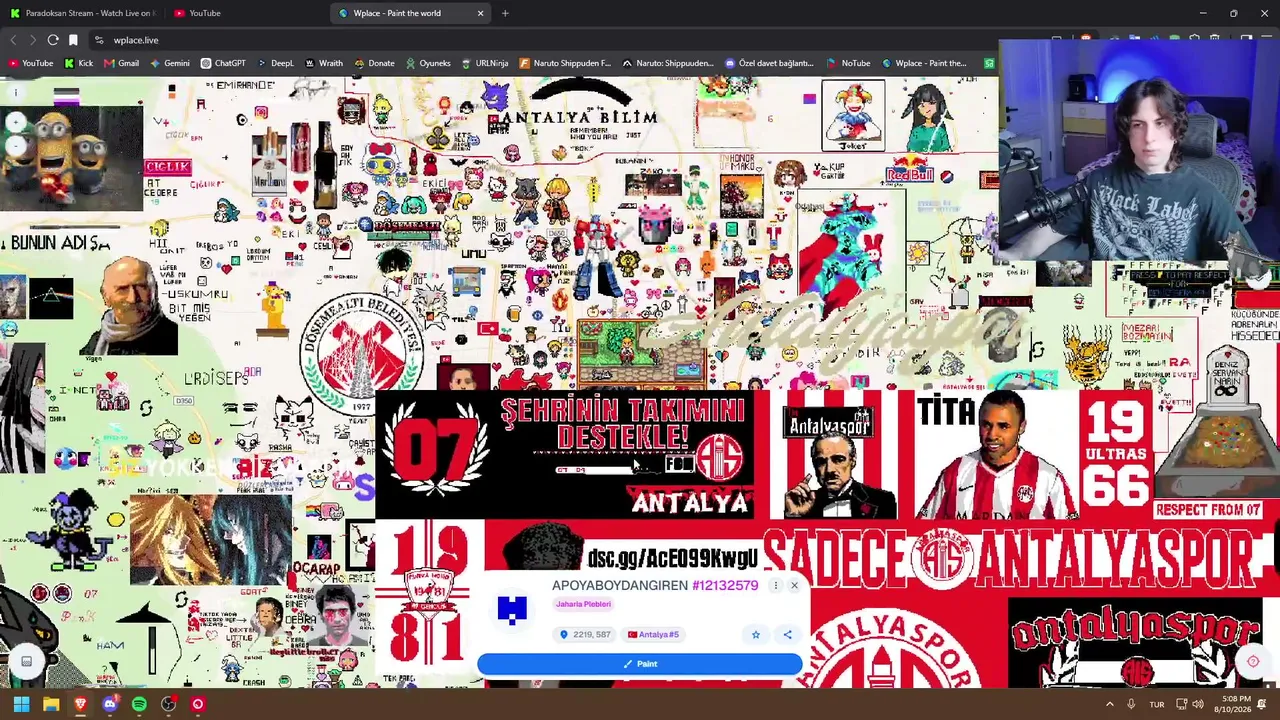Open Discord from the taskbar
Image resolution: width=1280 pixels, height=720 pixels.
click(110, 704)
